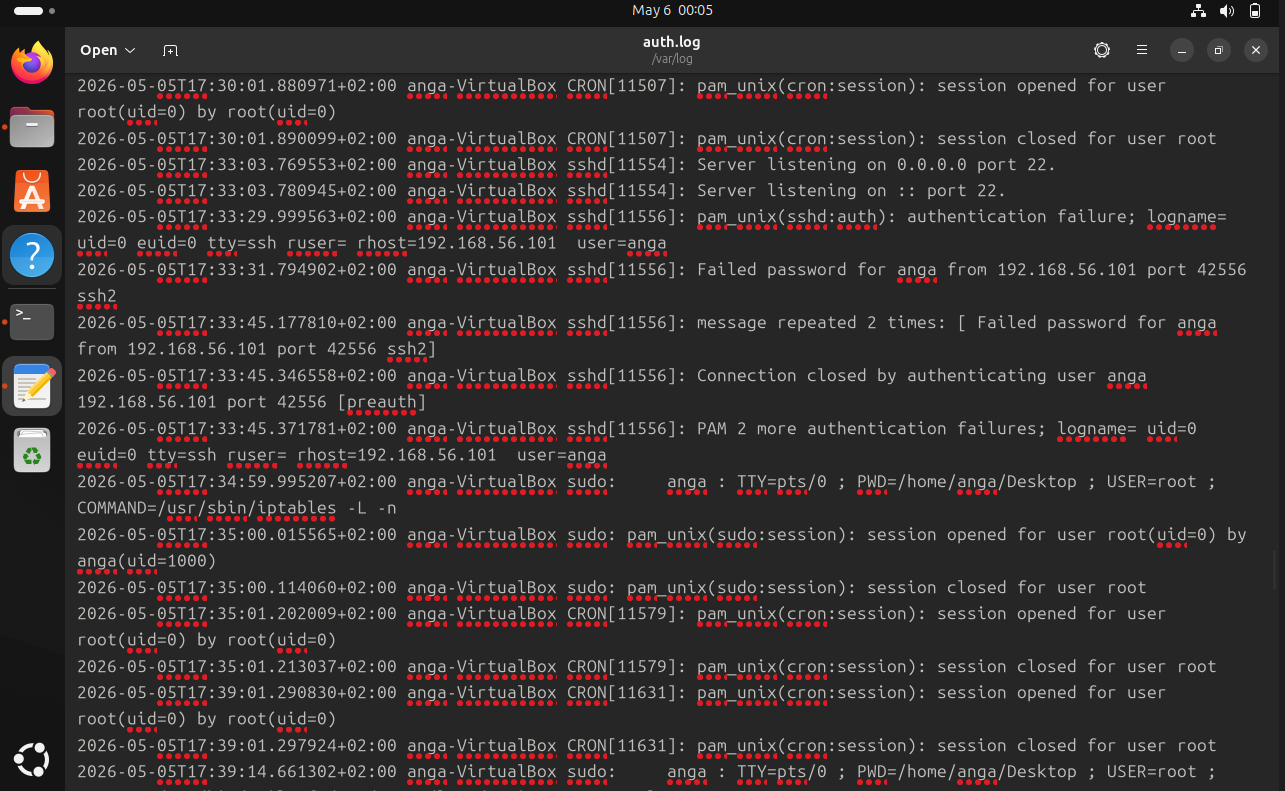Click 'Connection closed by authenticating user' text
The width and height of the screenshot is (1285, 791).
897,375
